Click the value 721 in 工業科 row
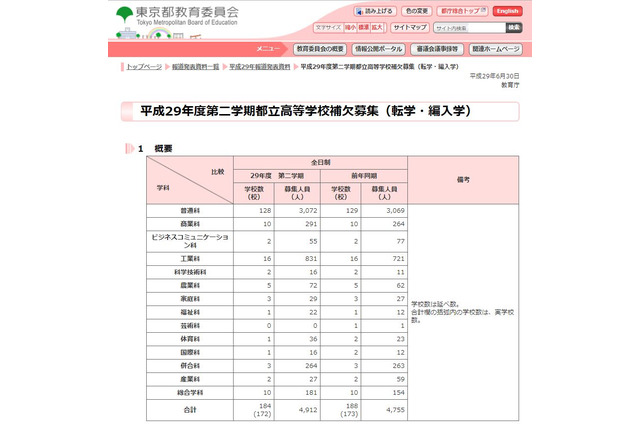 click(x=398, y=259)
